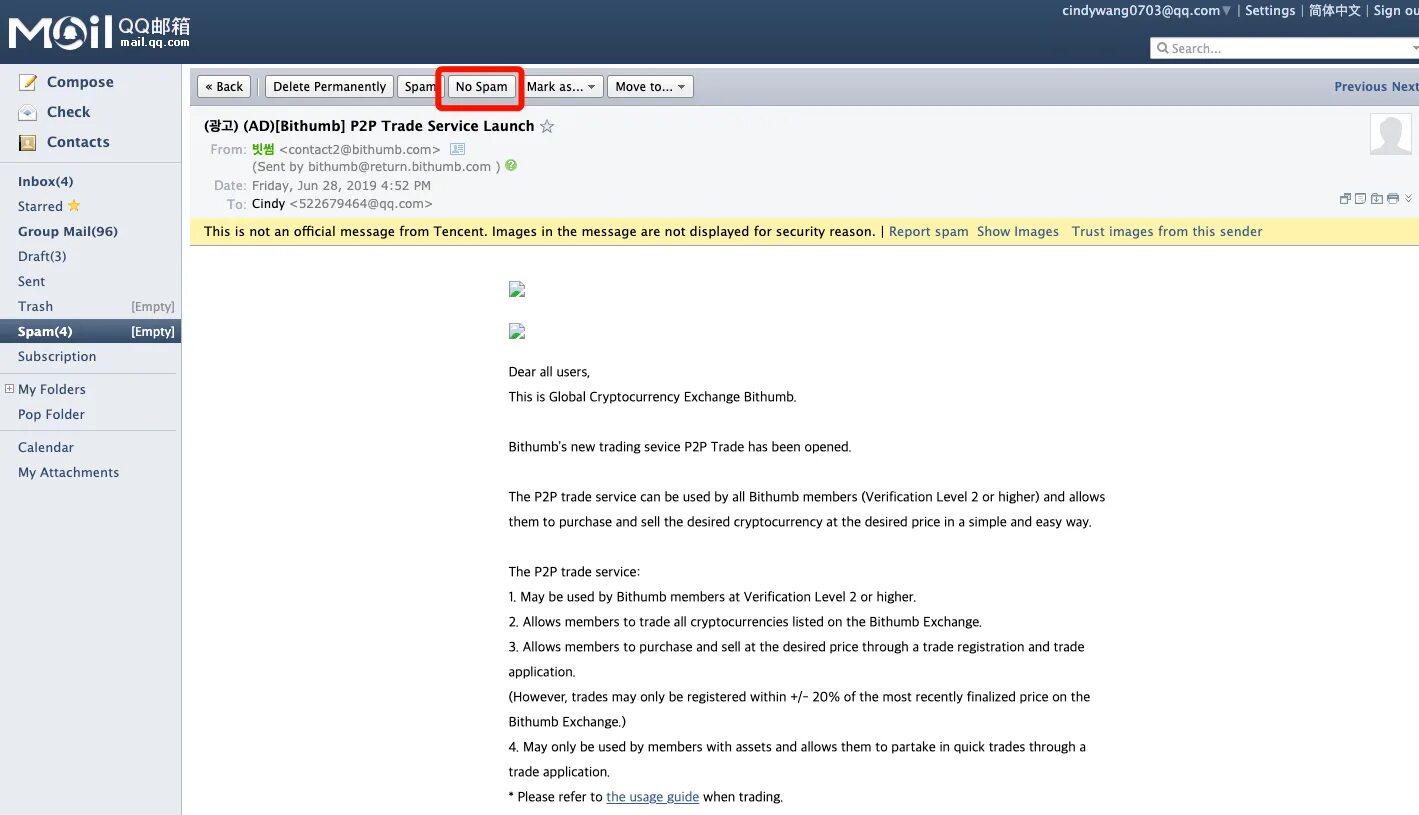Click the yellow star beside Starred
This screenshot has height=815, width=1419.
73,205
